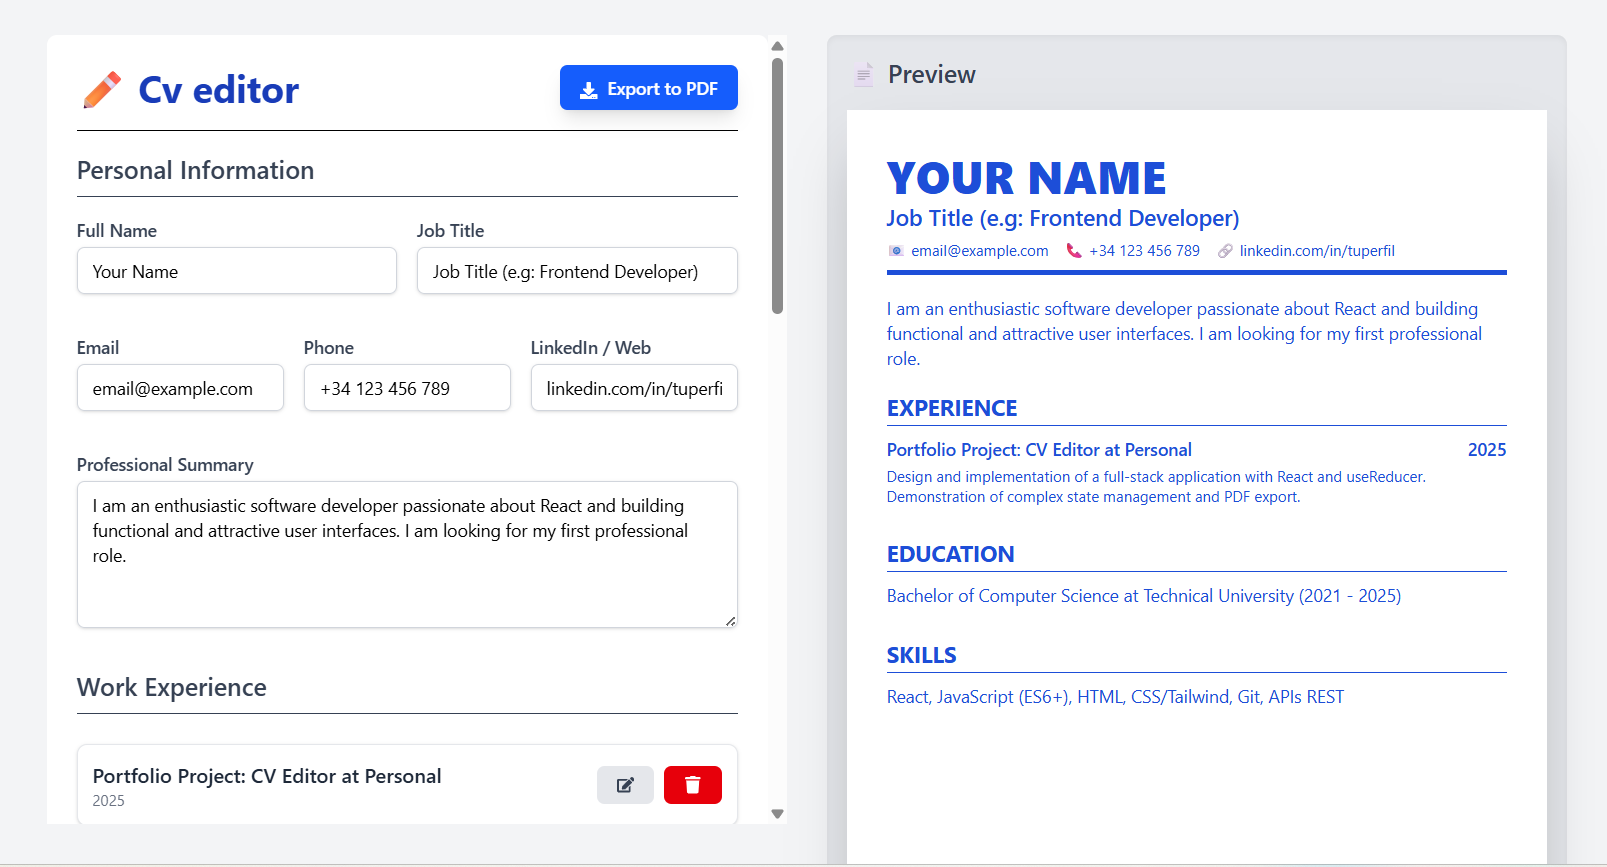
Task: Delete the Portfolio Project experience with trash icon
Action: [x=693, y=785]
